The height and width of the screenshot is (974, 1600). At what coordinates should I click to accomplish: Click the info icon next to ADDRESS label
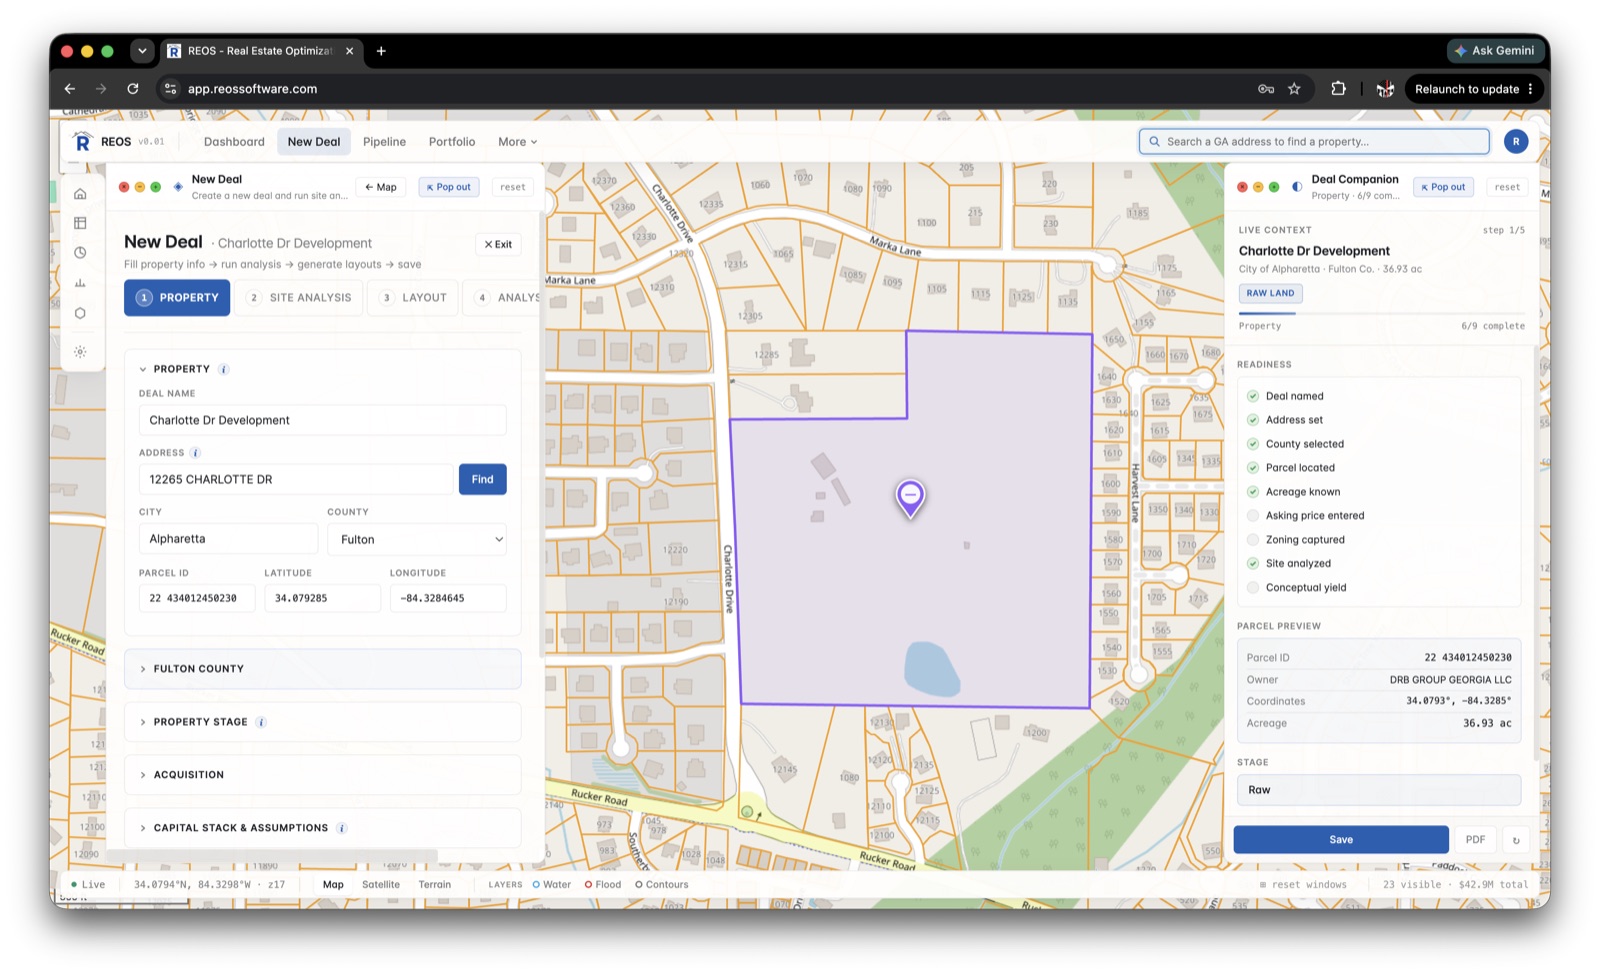coord(195,453)
